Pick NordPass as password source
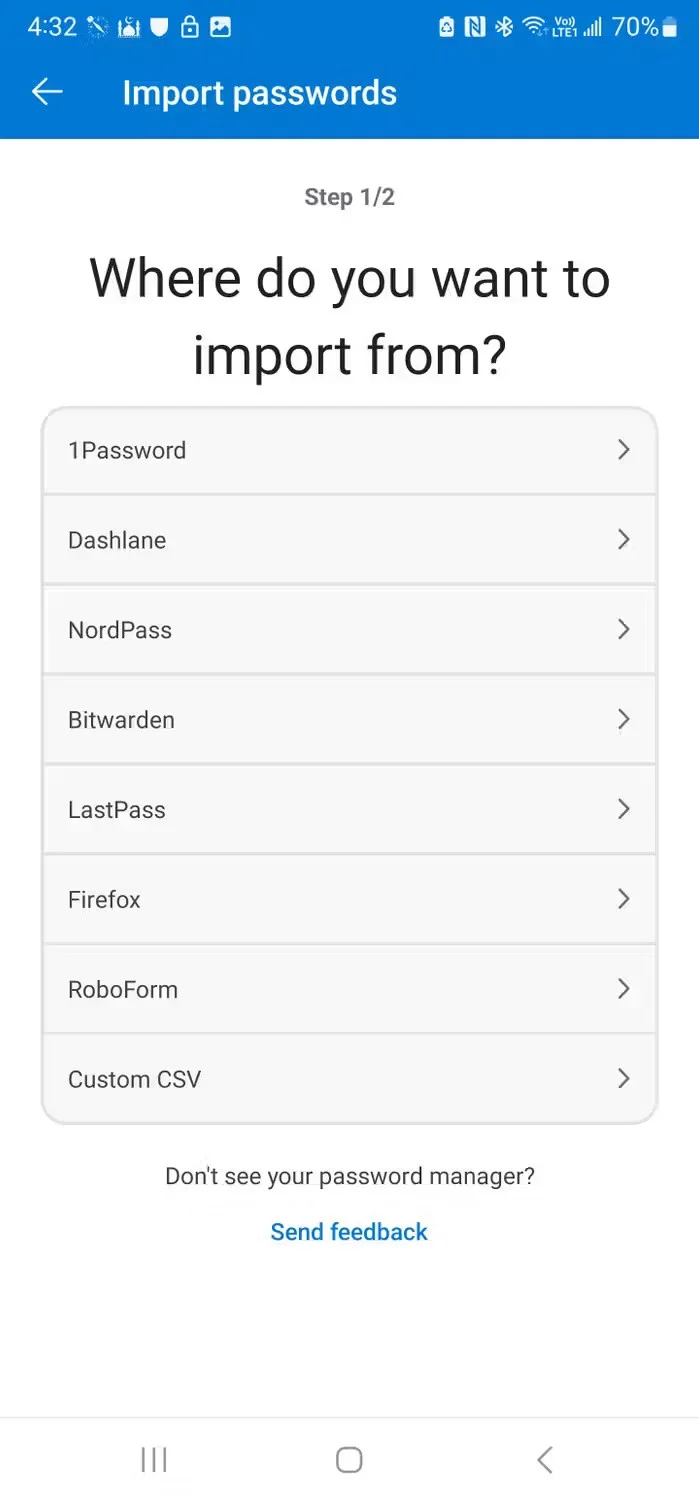699x1500 pixels. [x=349, y=630]
